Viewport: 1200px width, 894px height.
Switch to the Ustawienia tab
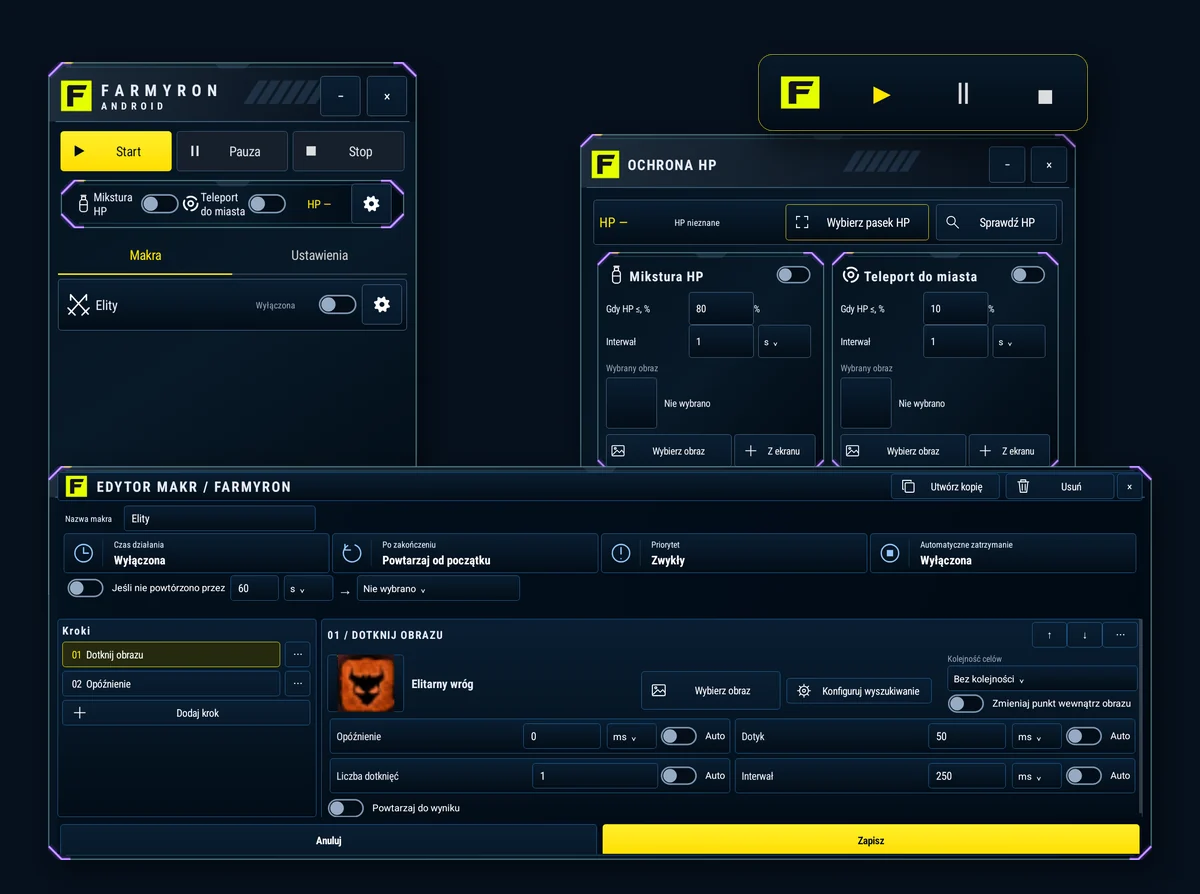[x=319, y=256]
